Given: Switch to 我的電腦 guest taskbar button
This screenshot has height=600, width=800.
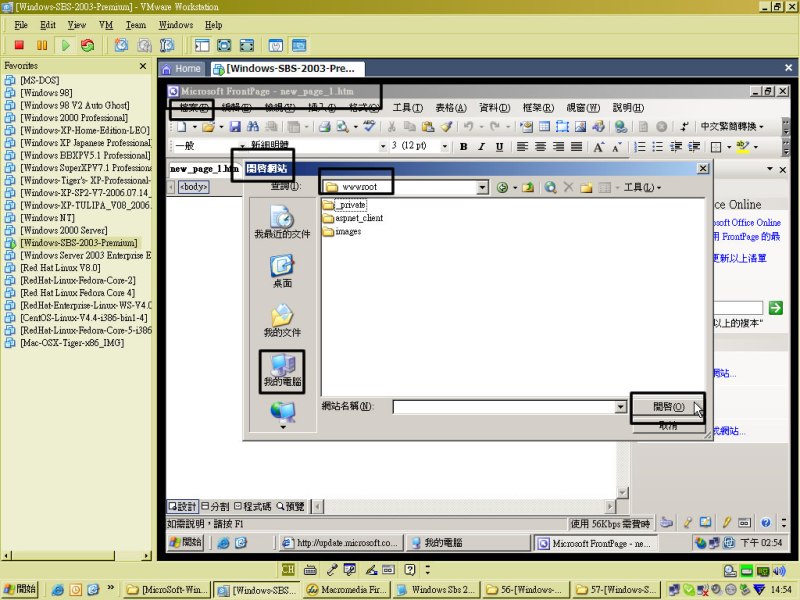Looking at the screenshot, I should (x=467, y=543).
